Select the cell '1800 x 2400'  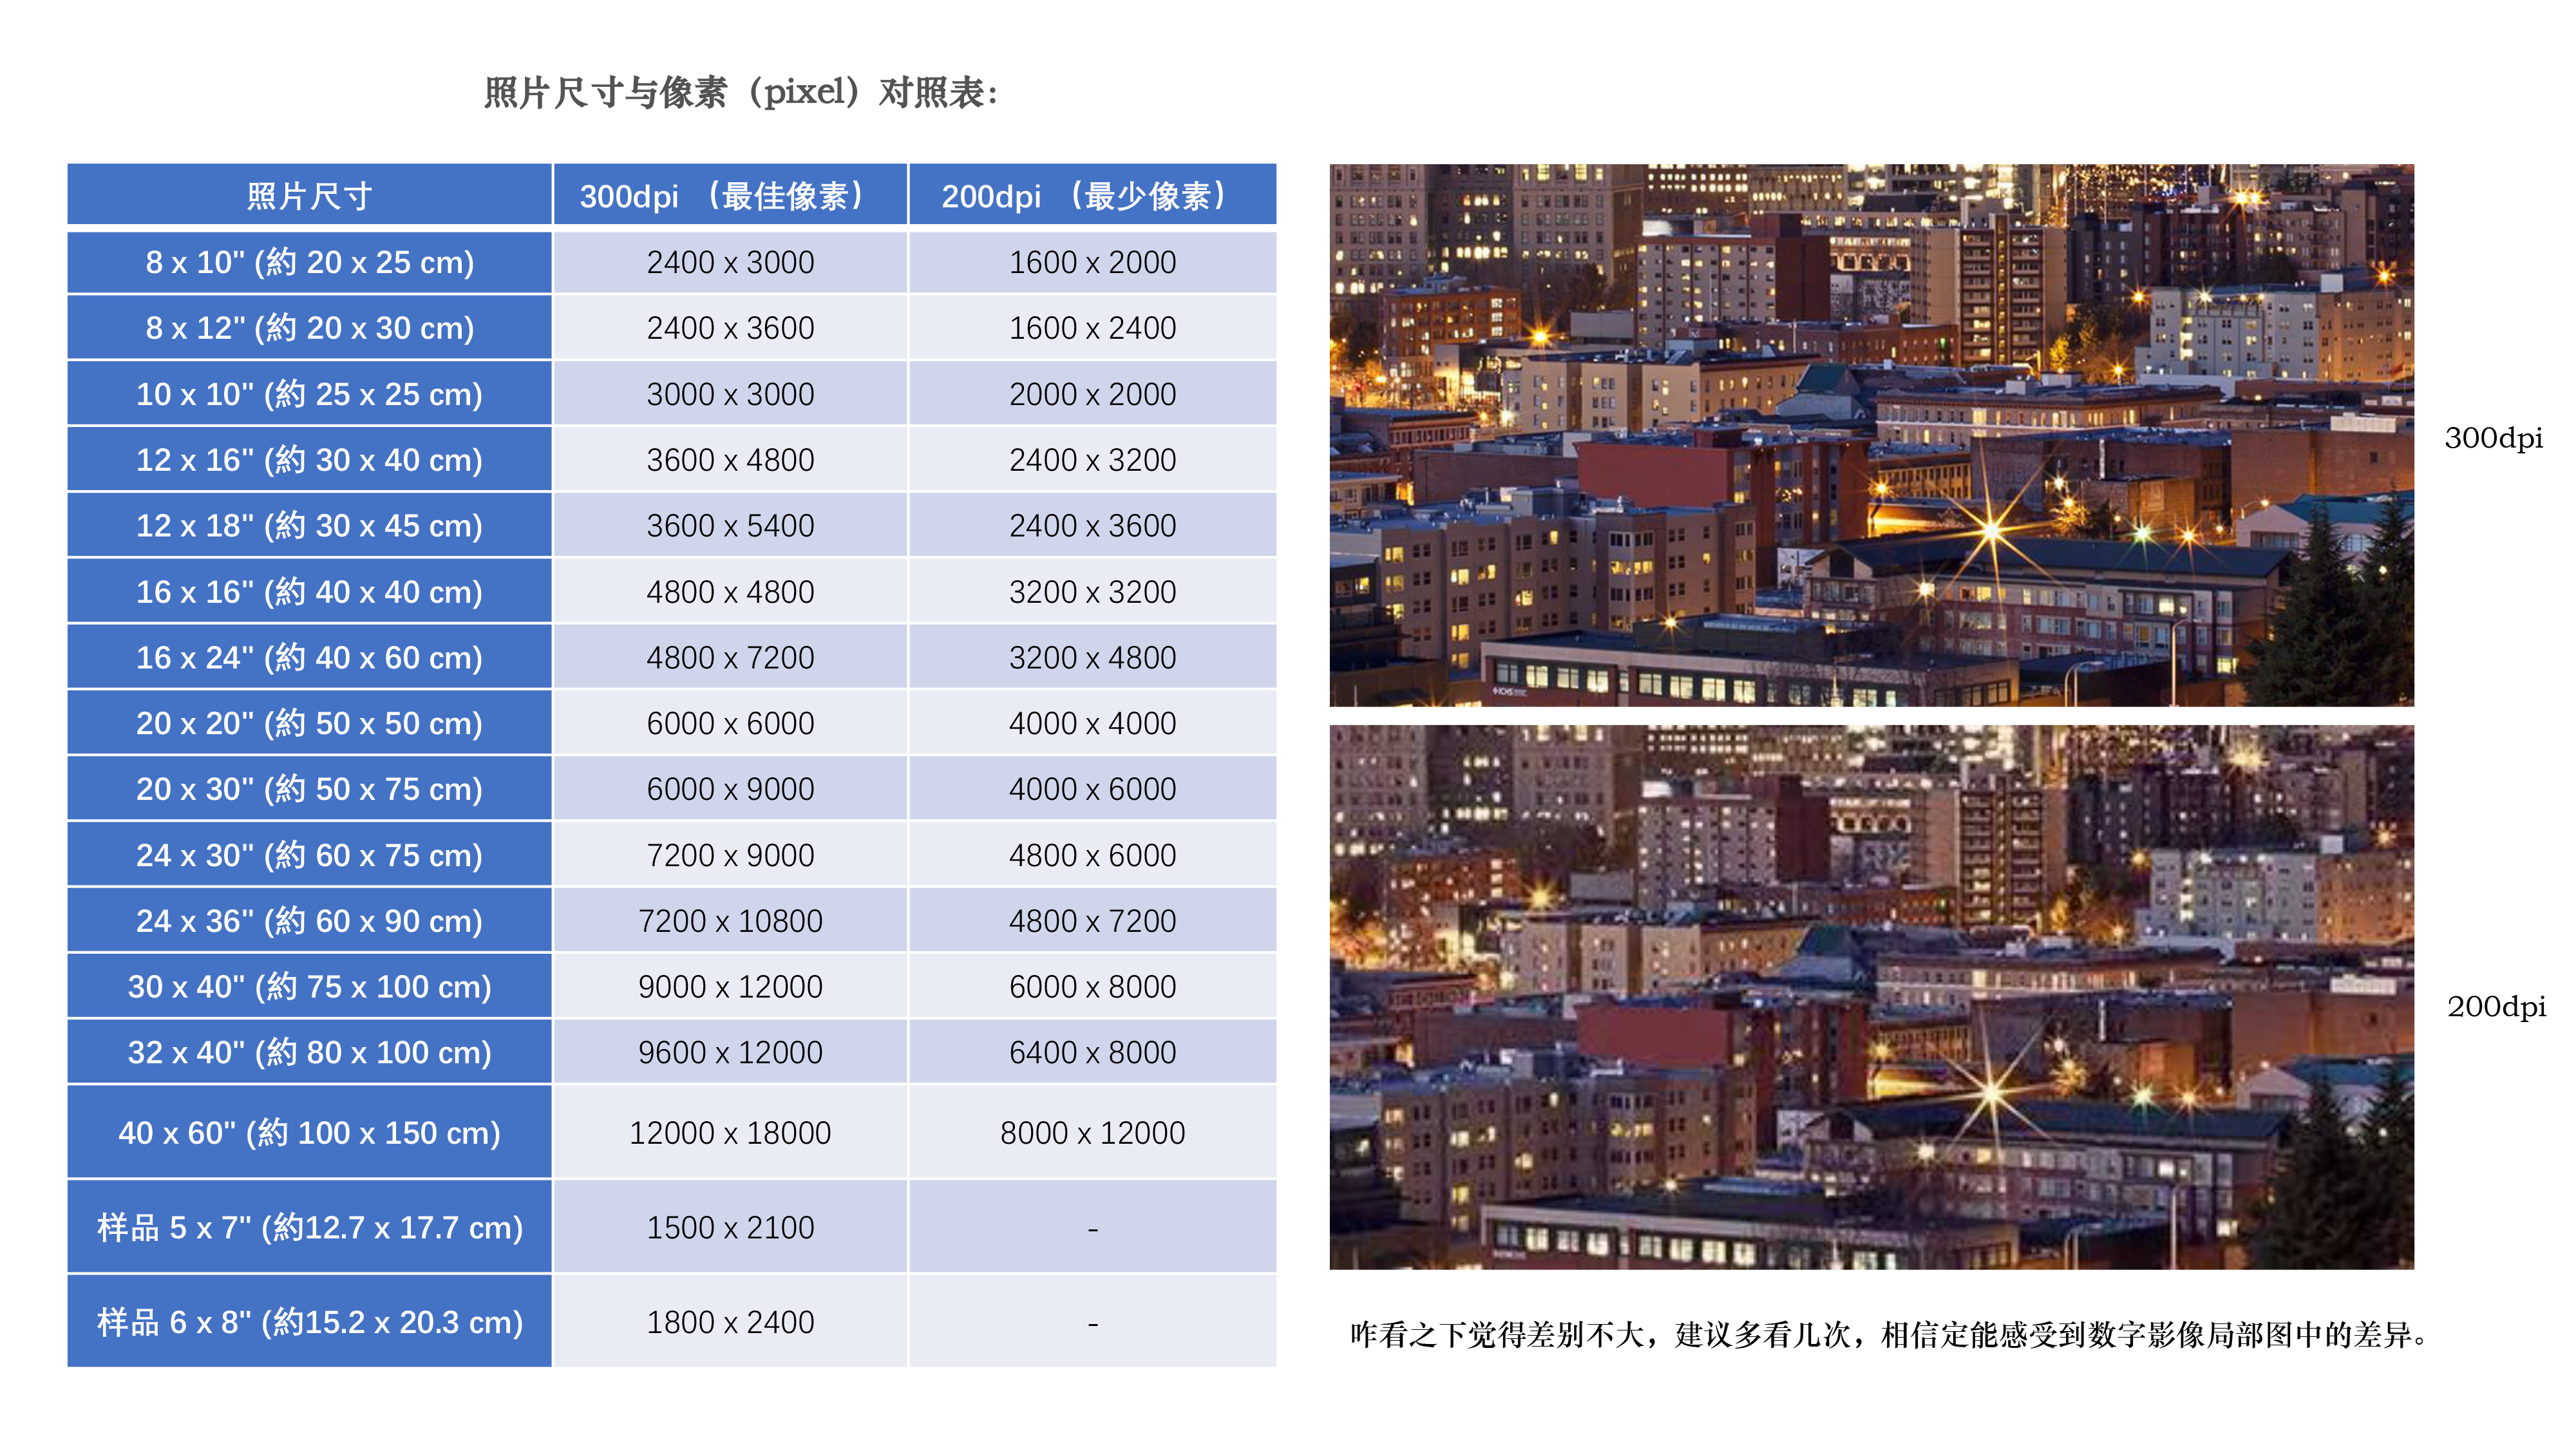coord(730,1322)
